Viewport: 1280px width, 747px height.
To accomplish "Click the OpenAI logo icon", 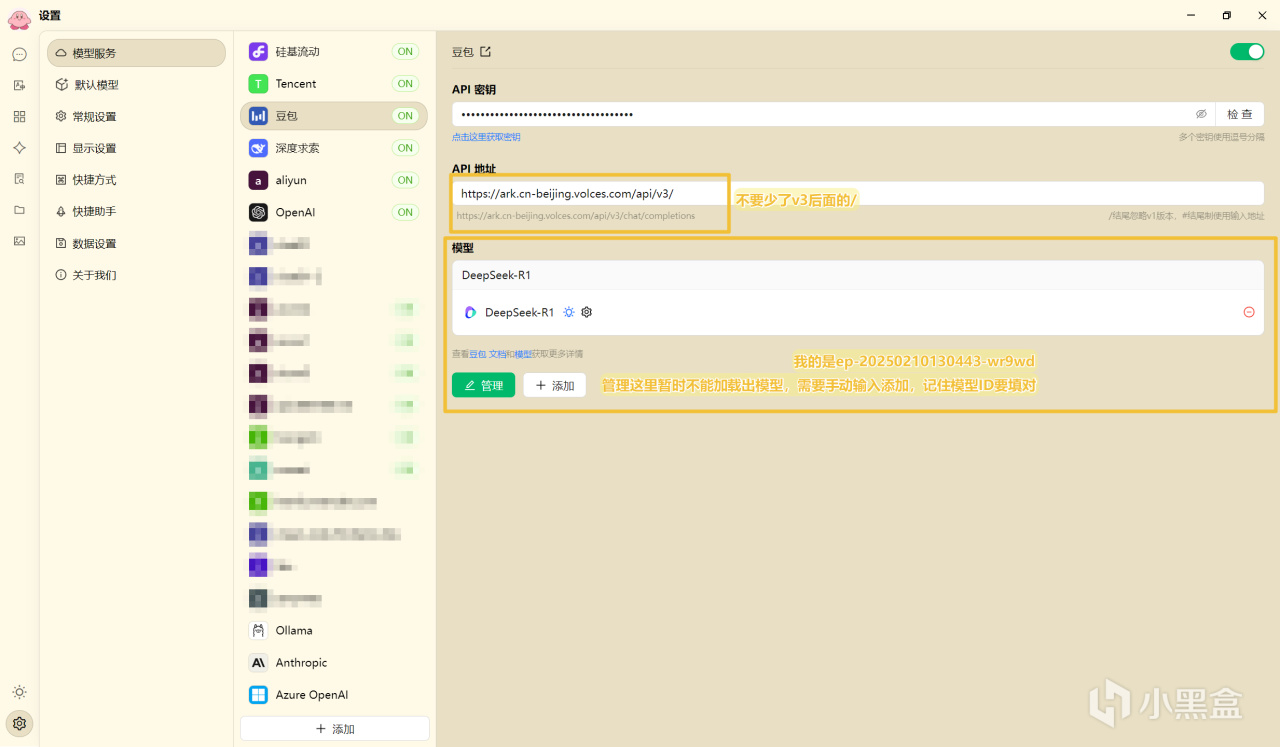I will (258, 212).
